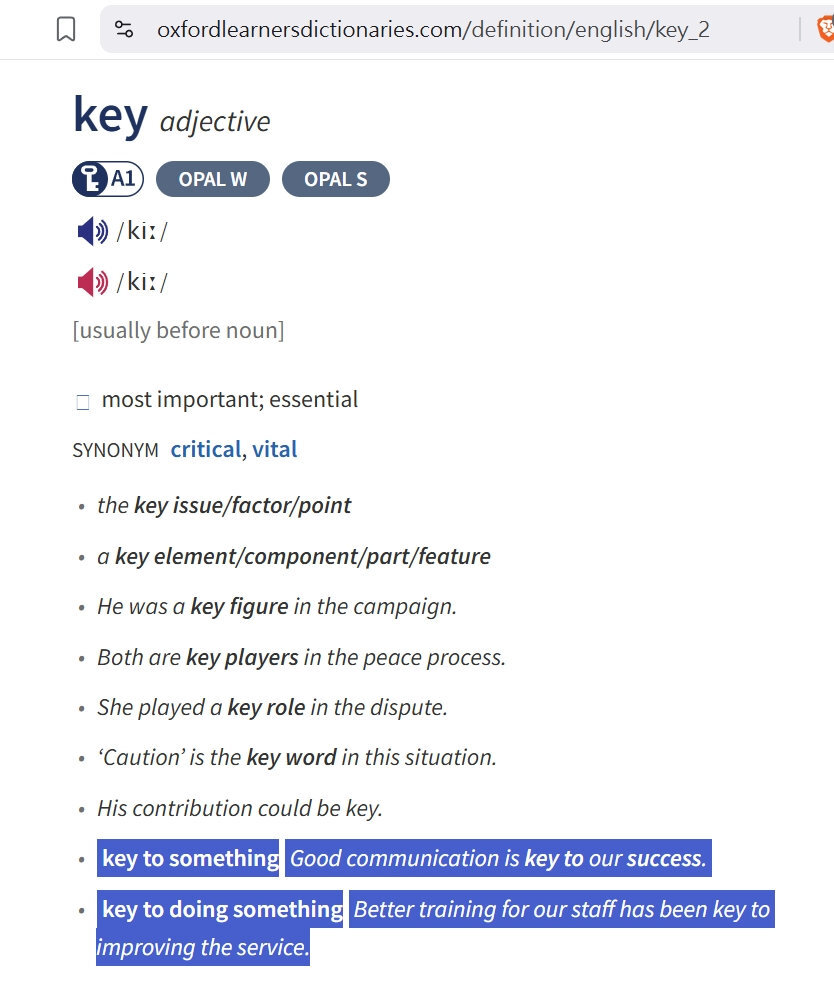
Task: Open the OPAL S badge
Action: 336,179
